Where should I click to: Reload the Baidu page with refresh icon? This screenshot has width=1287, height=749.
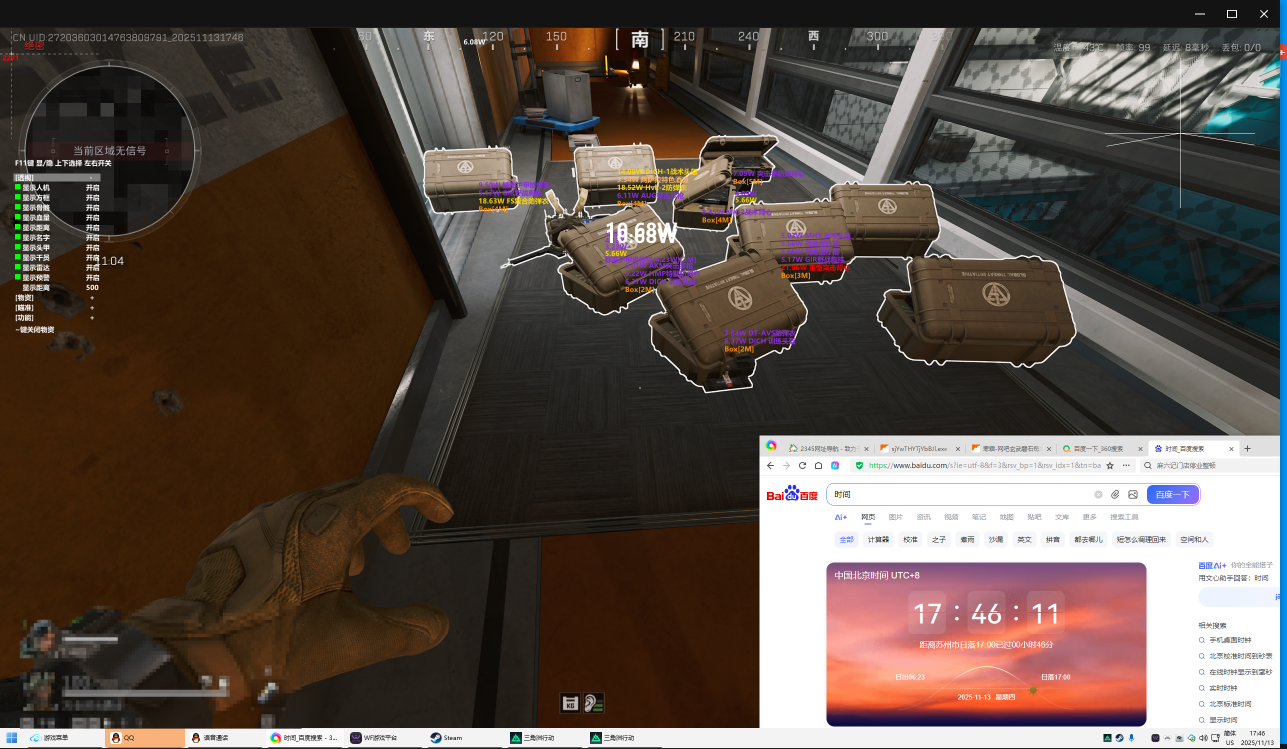(802, 466)
